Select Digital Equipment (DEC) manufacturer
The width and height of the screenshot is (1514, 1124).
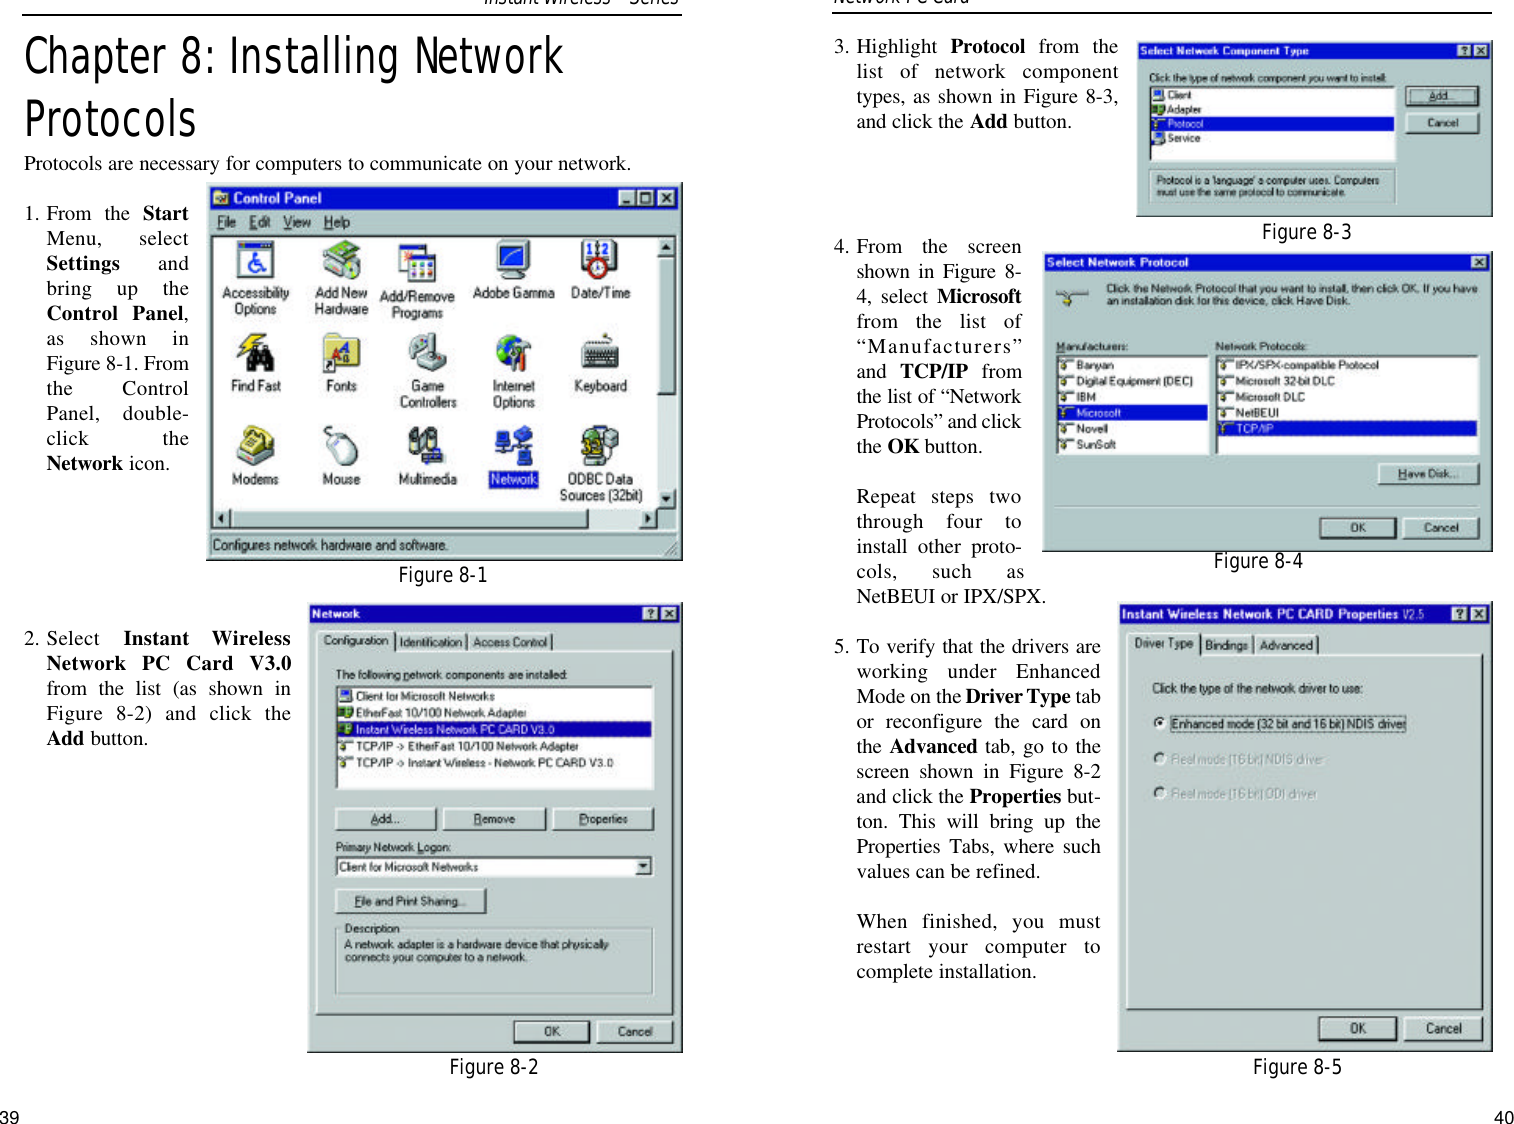[1132, 381]
